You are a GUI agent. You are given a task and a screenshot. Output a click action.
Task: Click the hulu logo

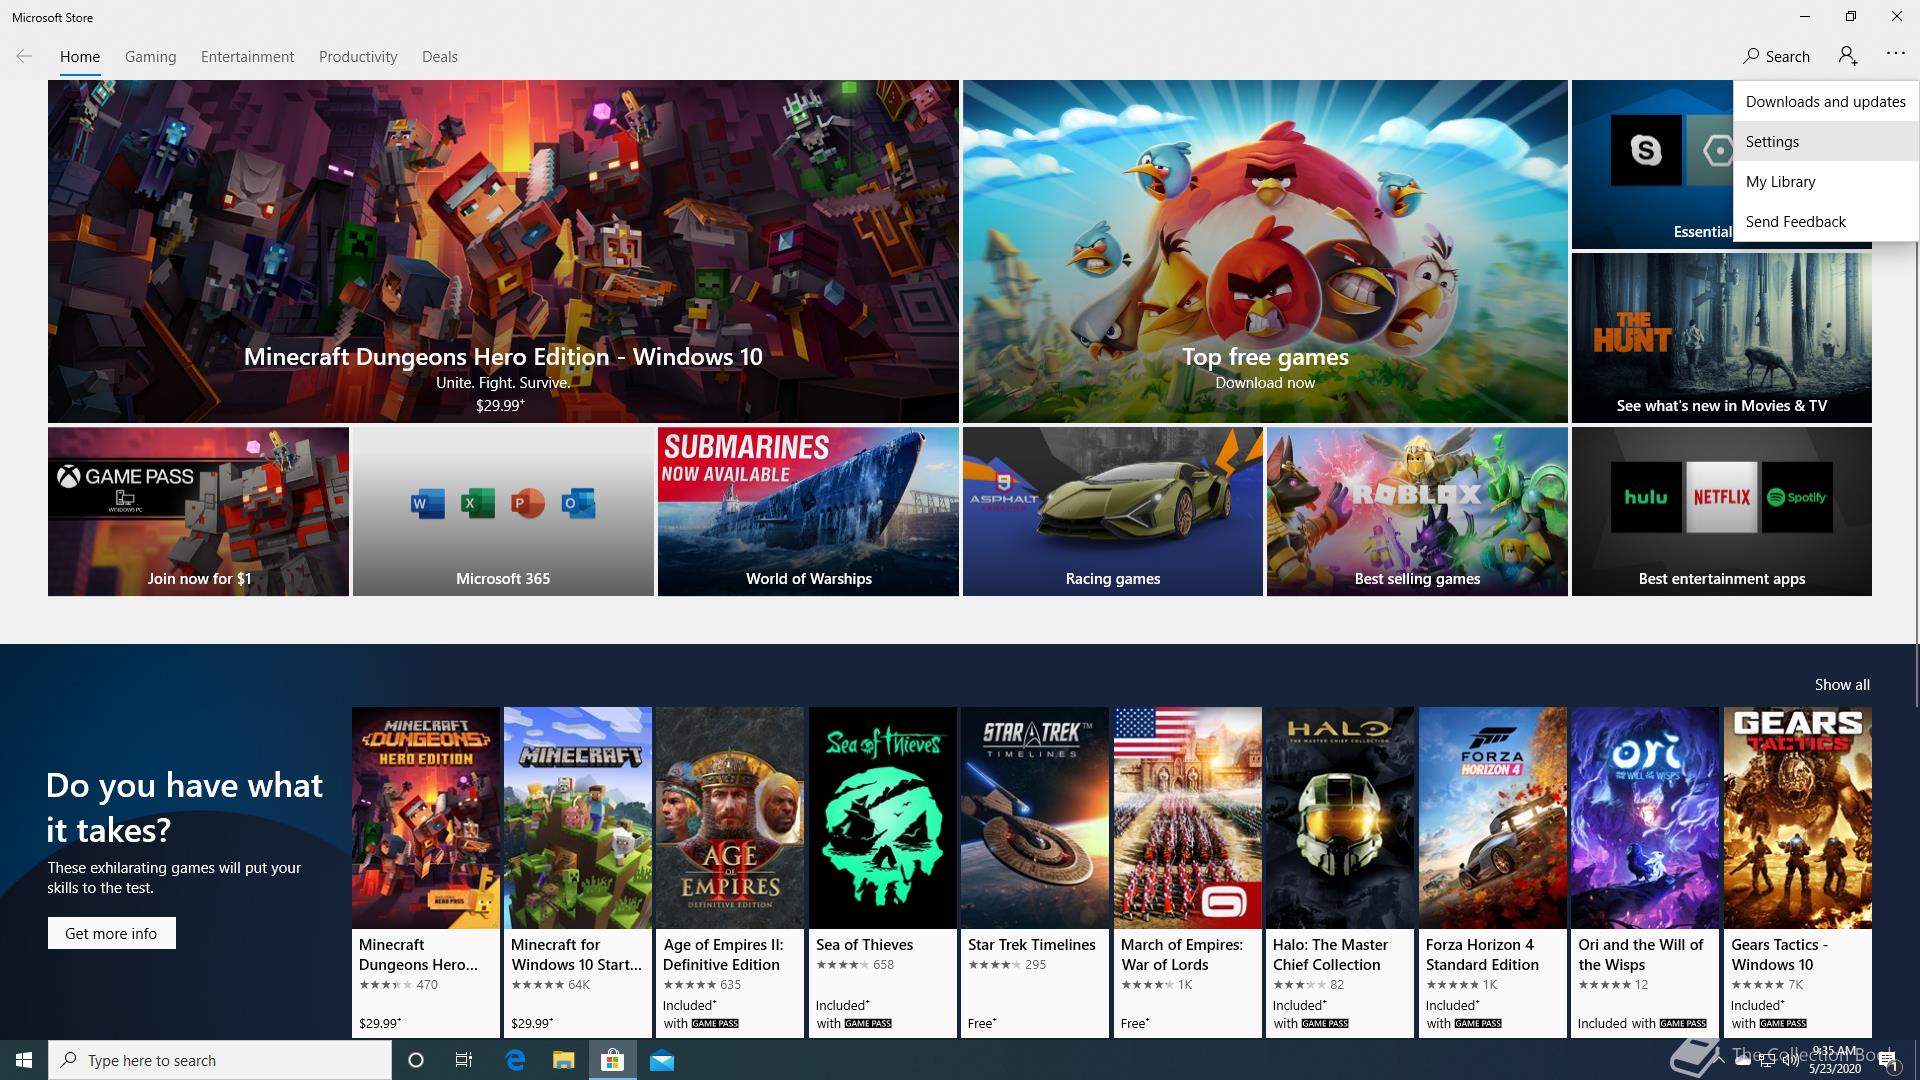pyautogui.click(x=1646, y=497)
